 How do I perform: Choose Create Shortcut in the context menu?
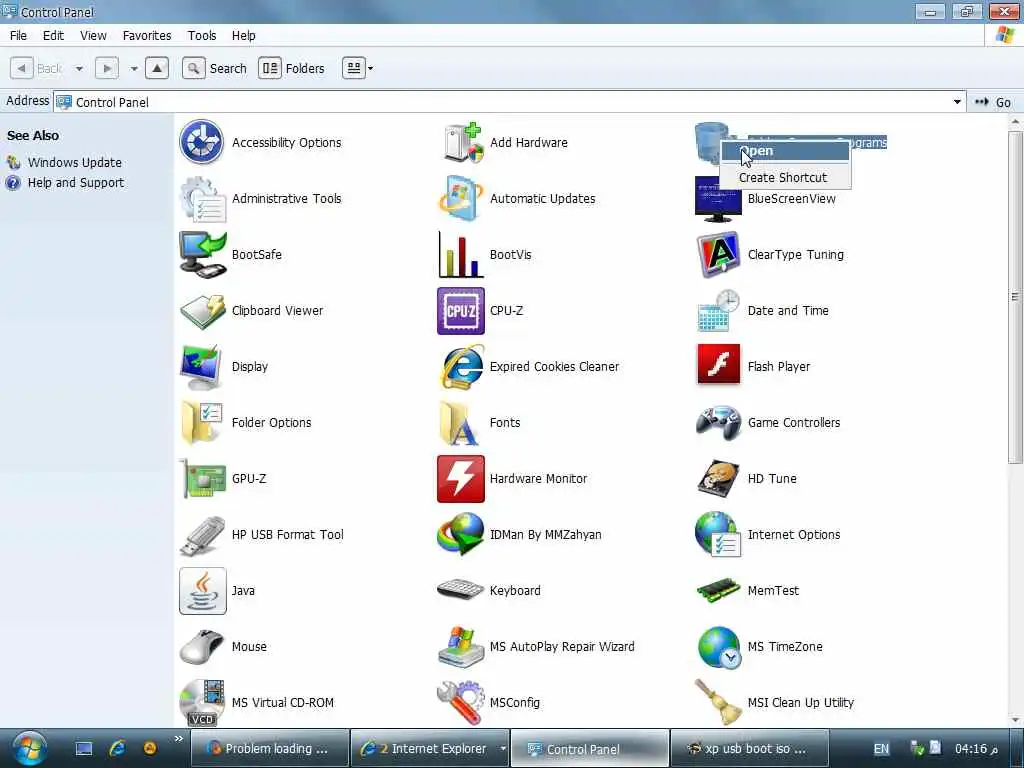785,178
